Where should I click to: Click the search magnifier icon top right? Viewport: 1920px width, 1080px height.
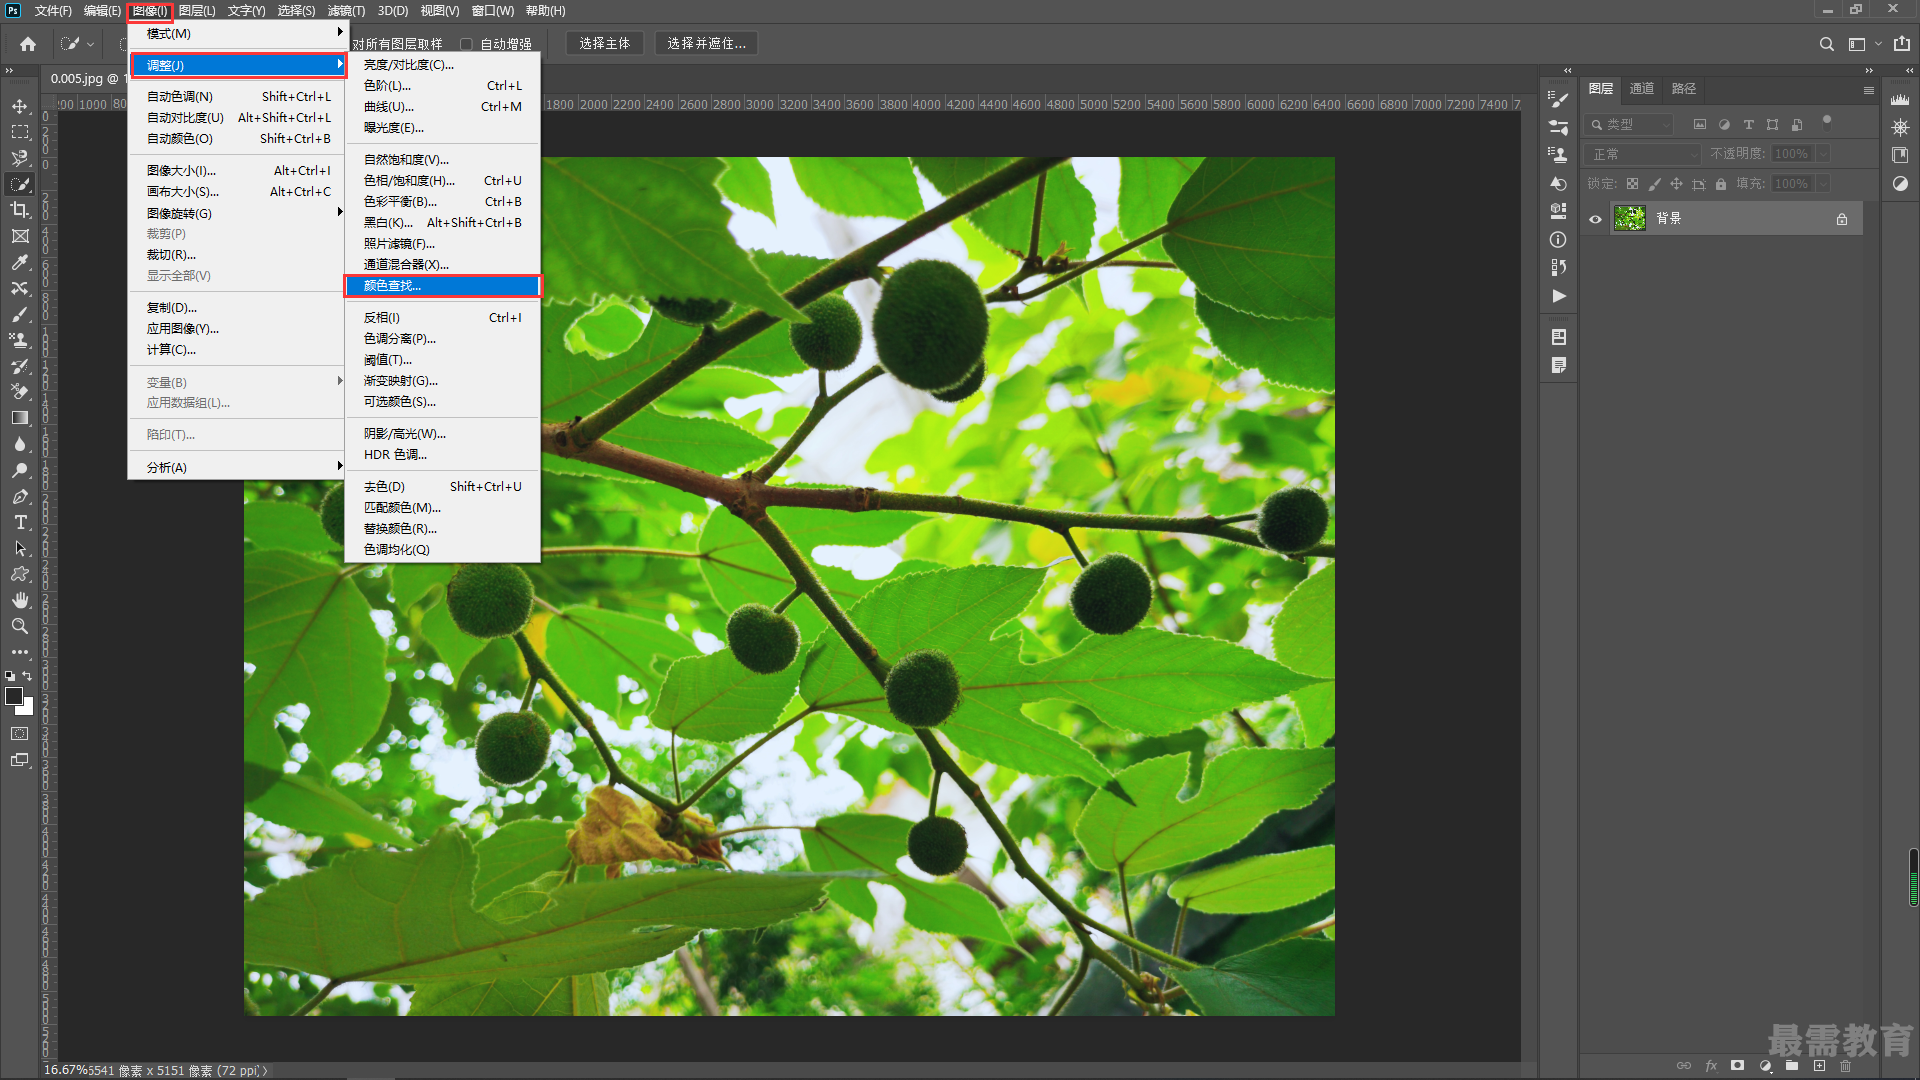point(1827,44)
